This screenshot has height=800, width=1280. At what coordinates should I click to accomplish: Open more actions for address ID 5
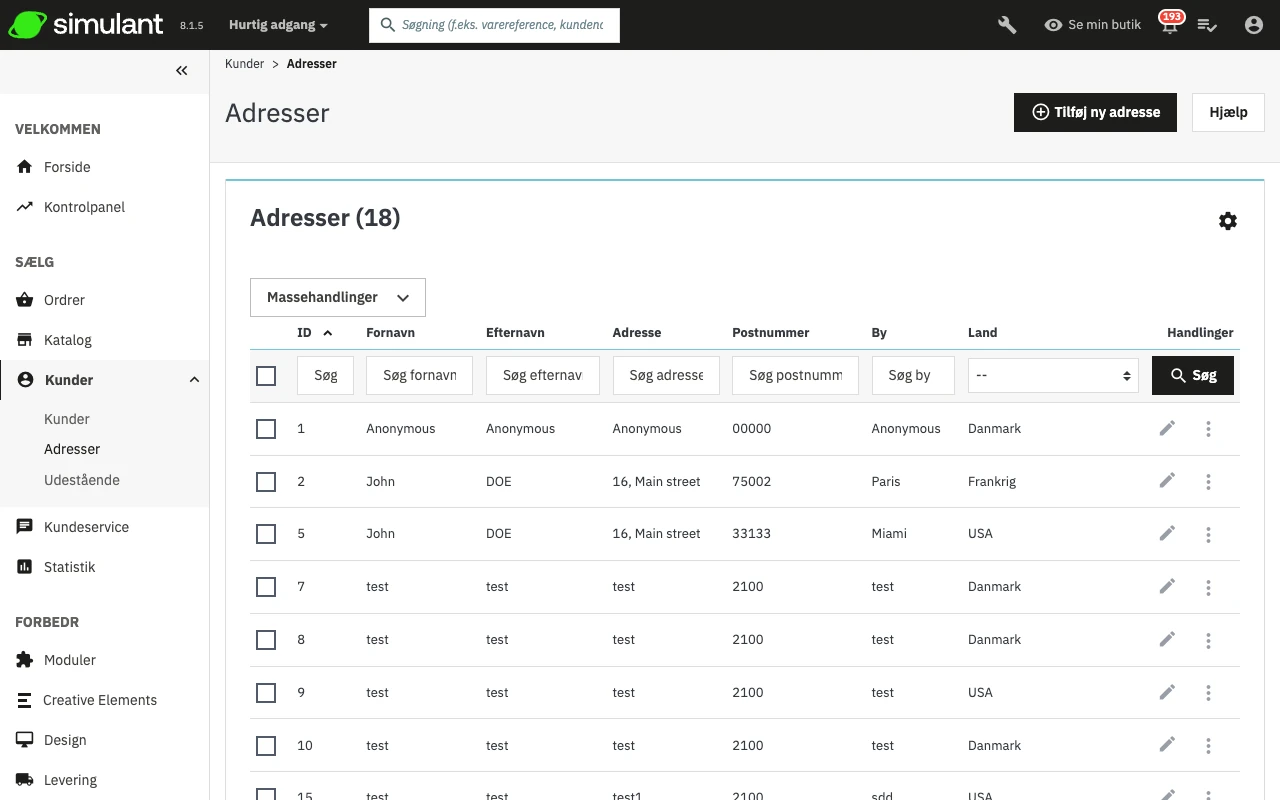click(x=1208, y=534)
